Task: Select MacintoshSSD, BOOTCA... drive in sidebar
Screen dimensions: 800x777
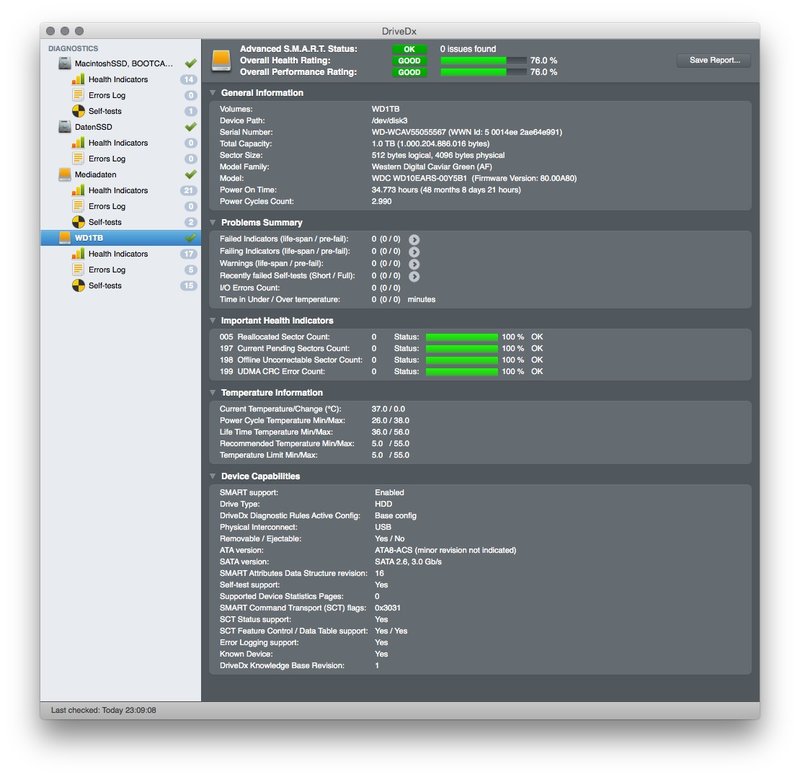Action: coord(120,63)
